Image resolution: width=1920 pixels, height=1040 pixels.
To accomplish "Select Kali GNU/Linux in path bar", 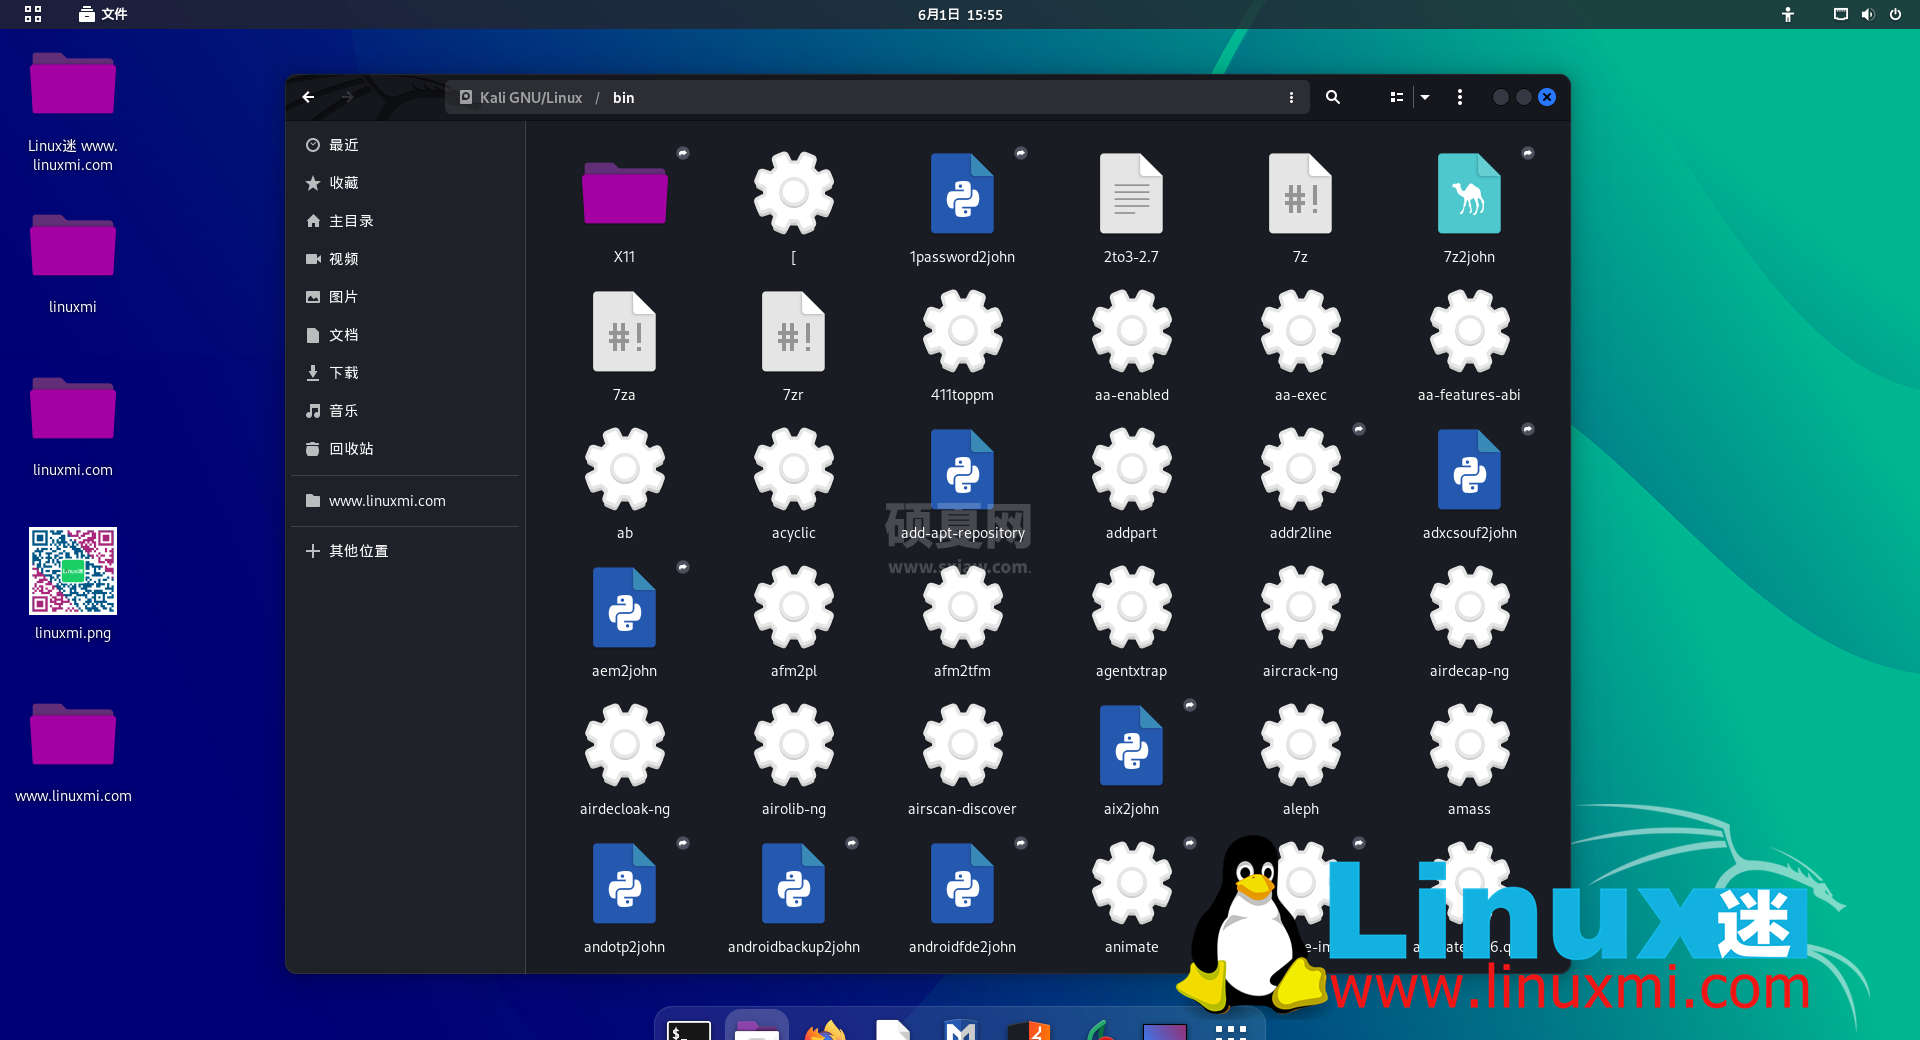I will pos(521,97).
